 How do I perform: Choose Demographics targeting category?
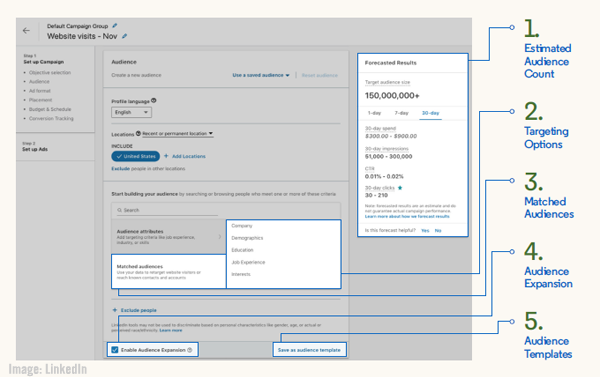(247, 238)
